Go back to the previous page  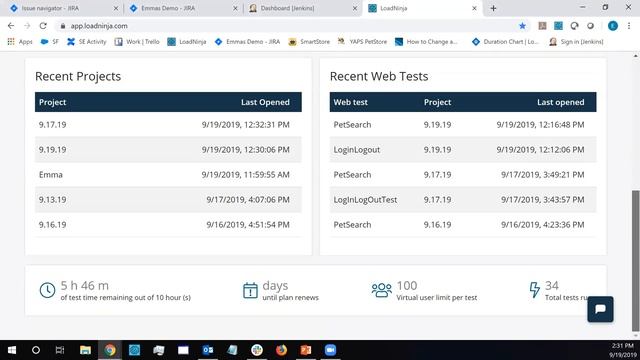(11, 26)
